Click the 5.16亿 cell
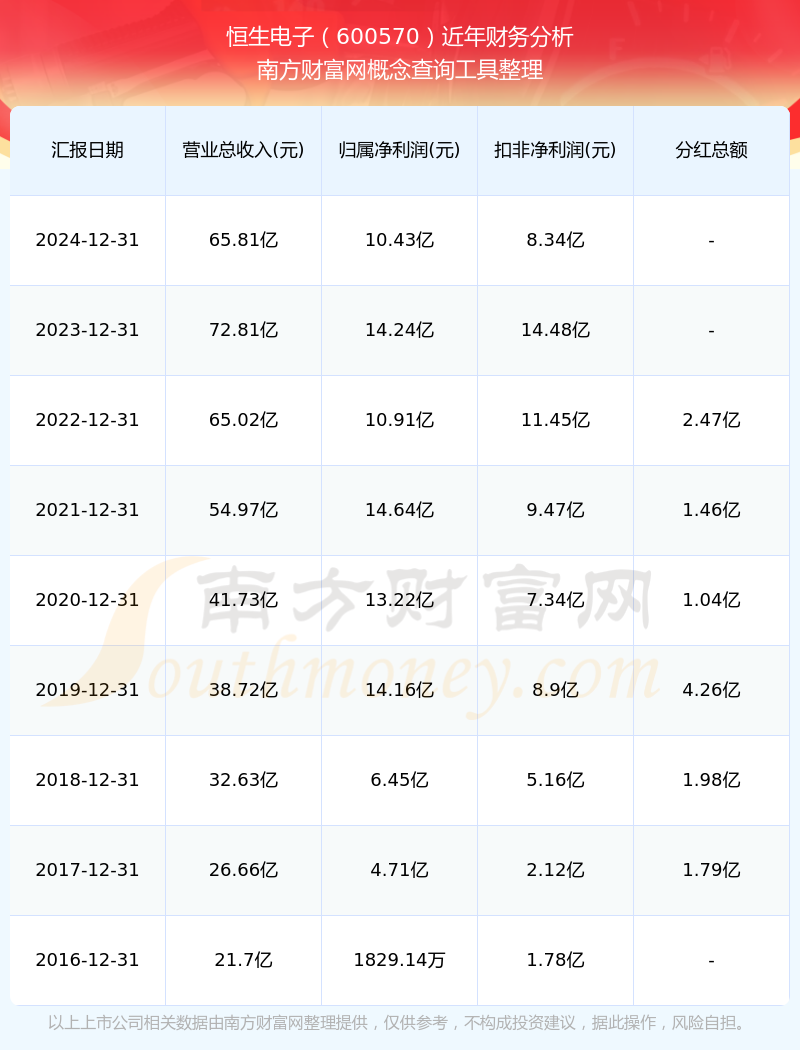 click(556, 780)
